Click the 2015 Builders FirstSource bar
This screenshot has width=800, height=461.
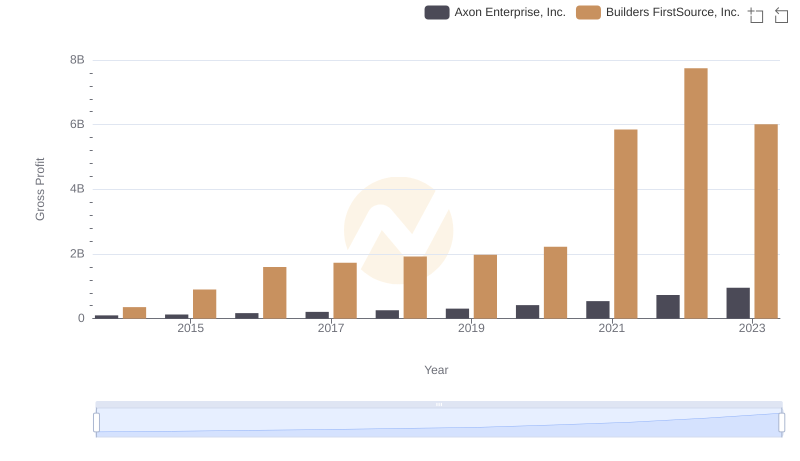coord(205,304)
